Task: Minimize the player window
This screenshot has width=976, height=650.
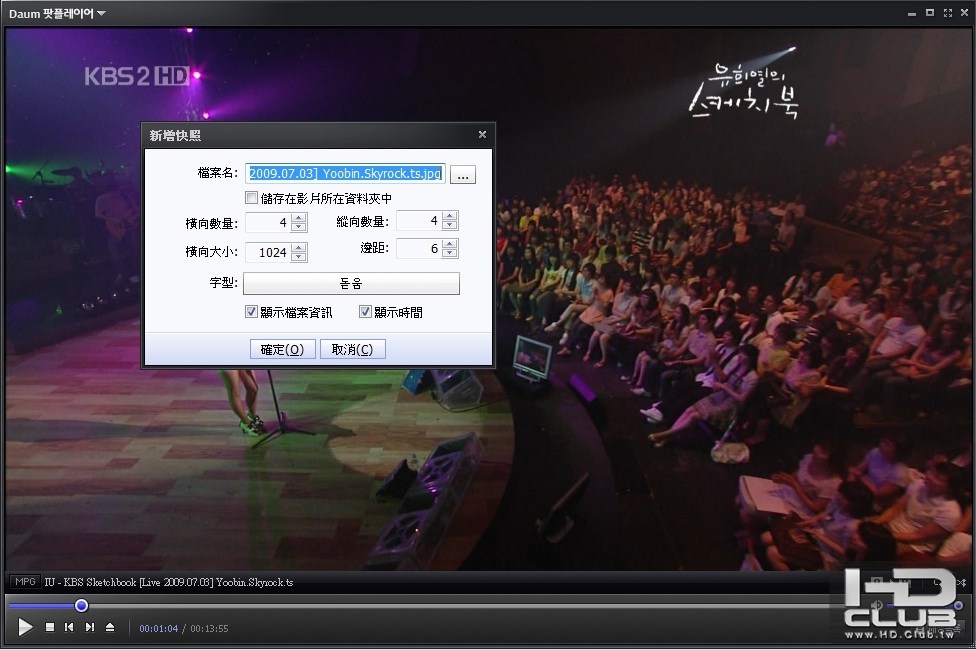Action: click(912, 13)
